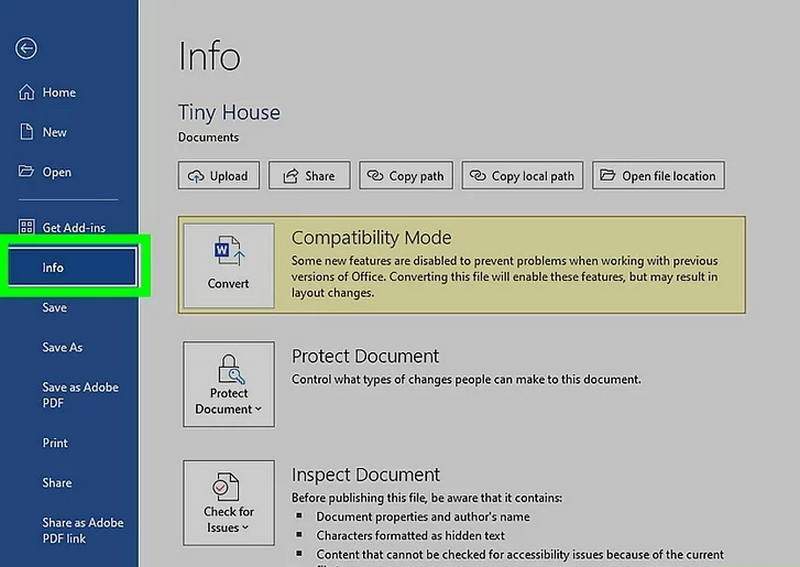Click the Copy local path button
The image size is (800, 567).
[x=523, y=176]
